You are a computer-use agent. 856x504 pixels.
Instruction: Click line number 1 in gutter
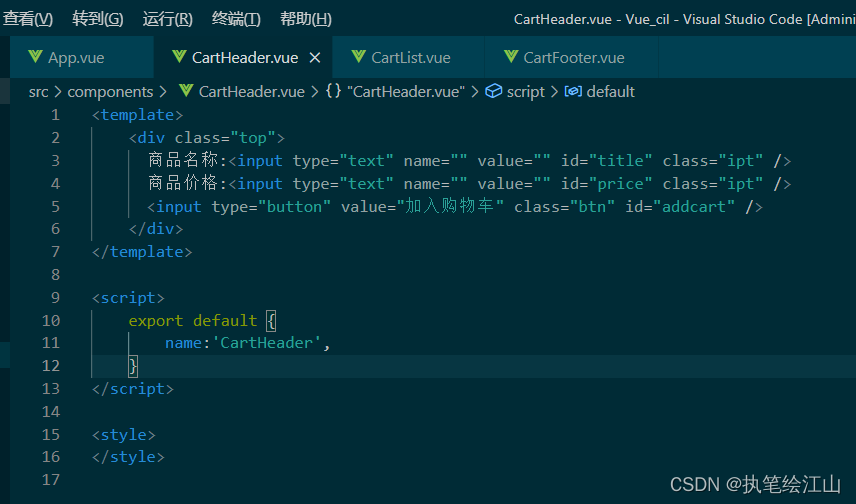pyautogui.click(x=55, y=115)
